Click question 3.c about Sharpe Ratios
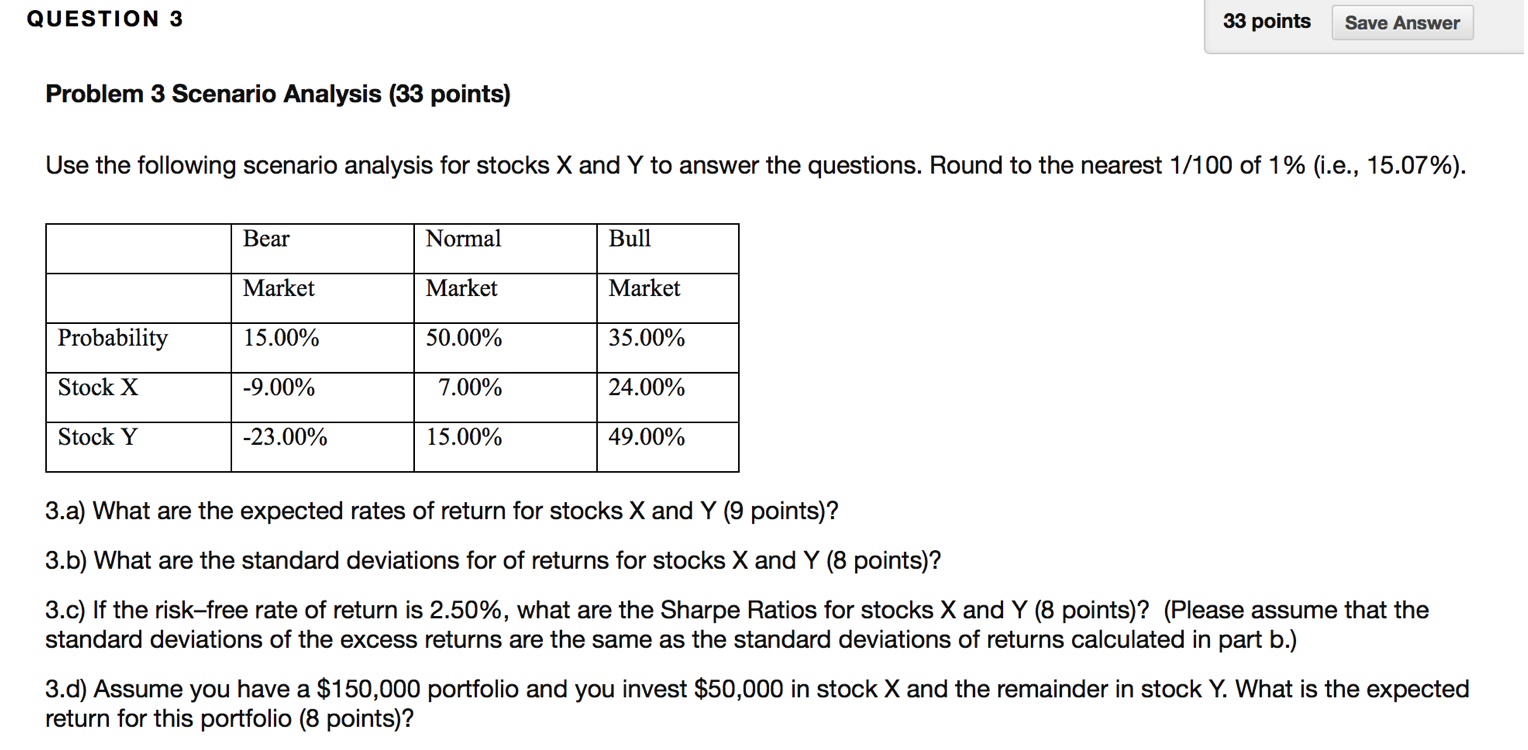Image resolution: width=1528 pixels, height=750 pixels. coord(737,624)
